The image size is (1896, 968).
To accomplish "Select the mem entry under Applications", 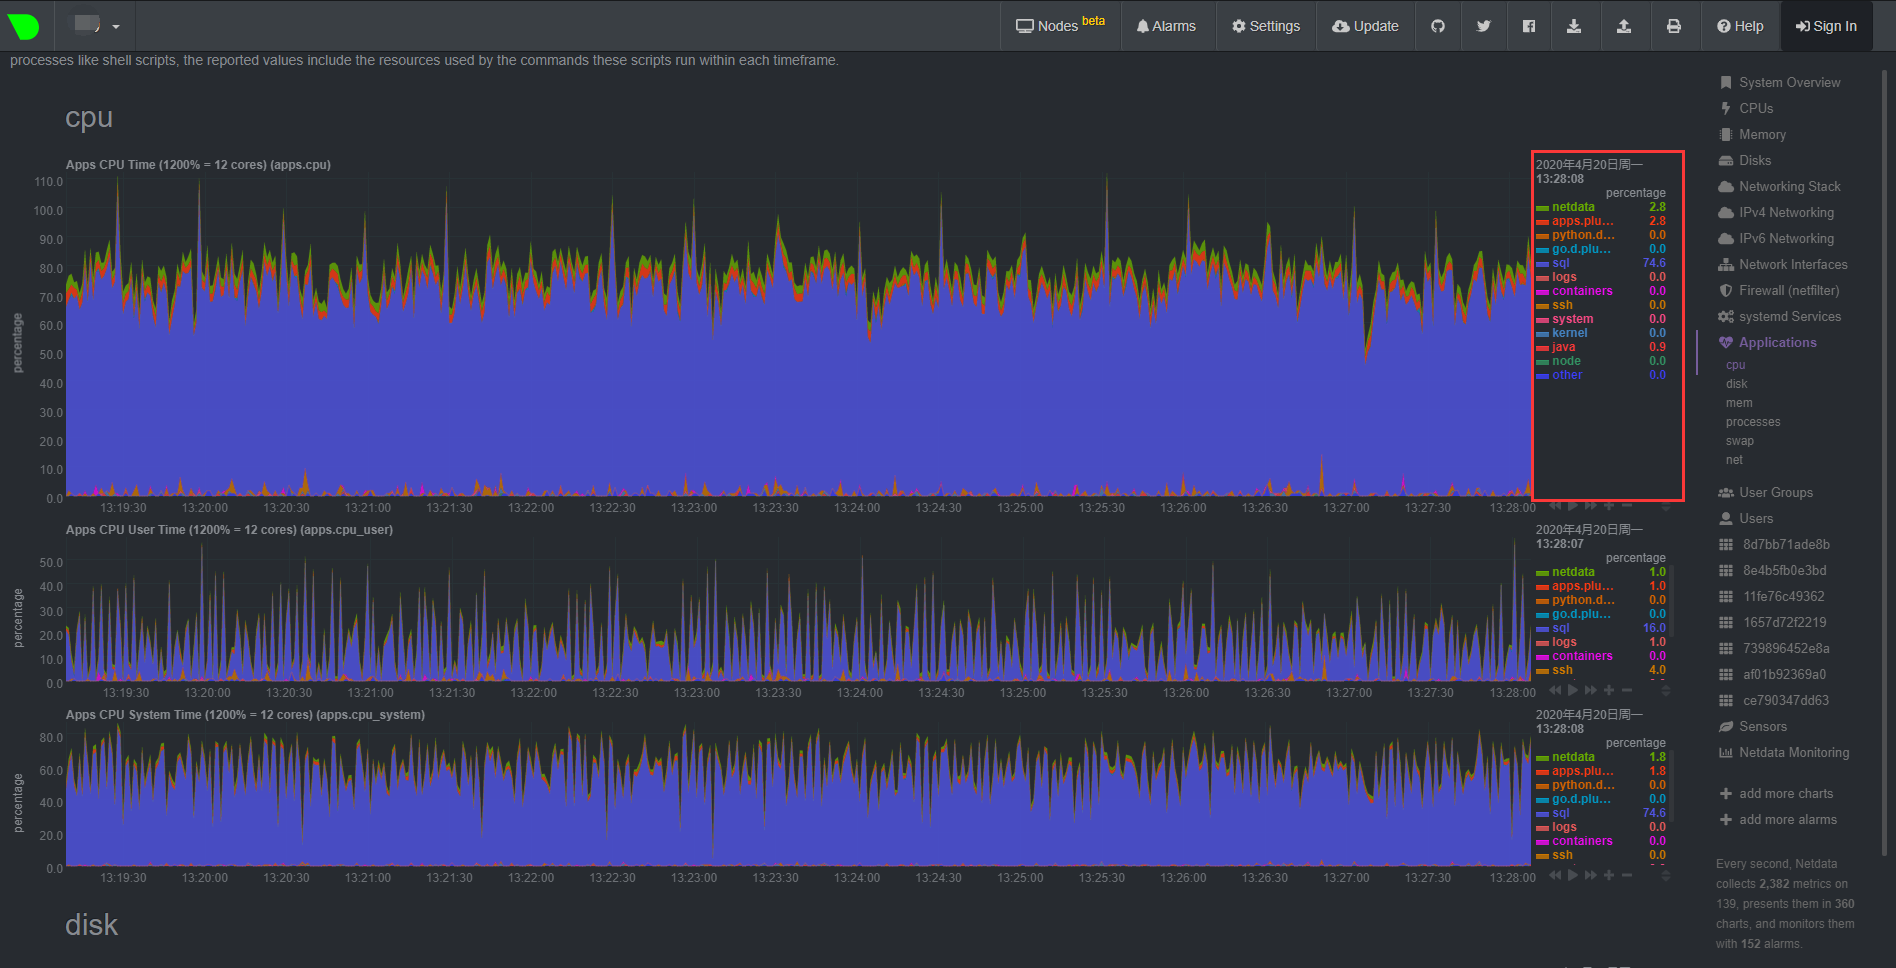I will click(1739, 402).
